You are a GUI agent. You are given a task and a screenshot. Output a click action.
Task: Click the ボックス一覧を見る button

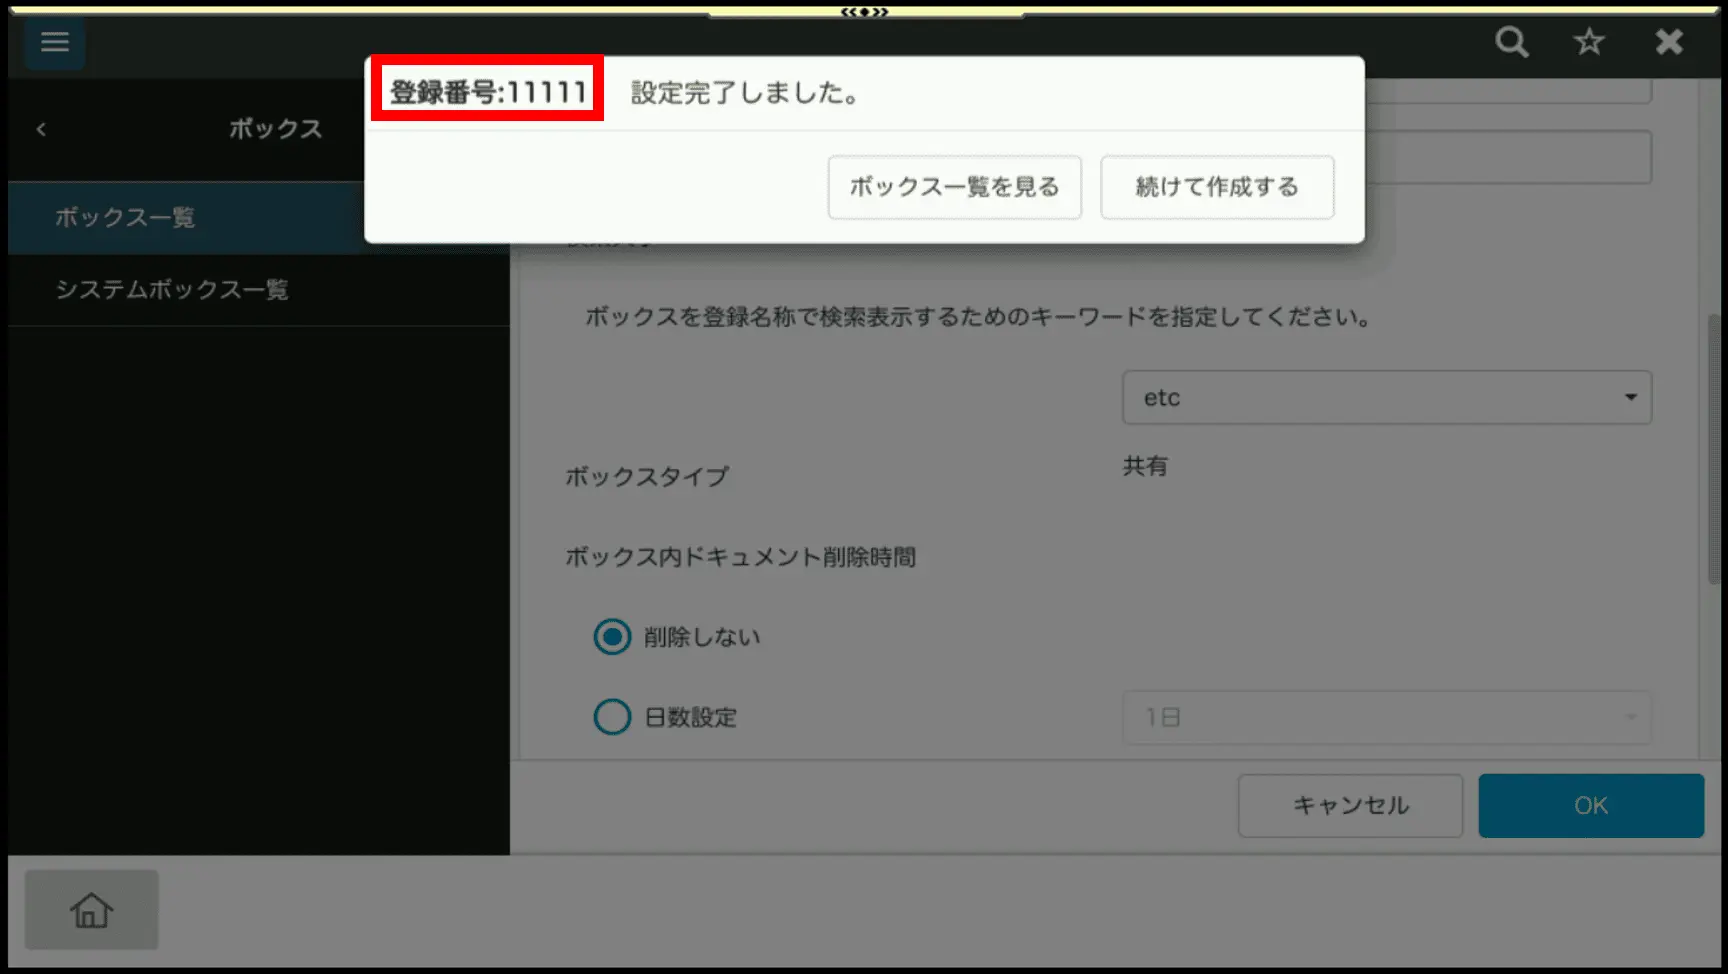pyautogui.click(x=954, y=187)
